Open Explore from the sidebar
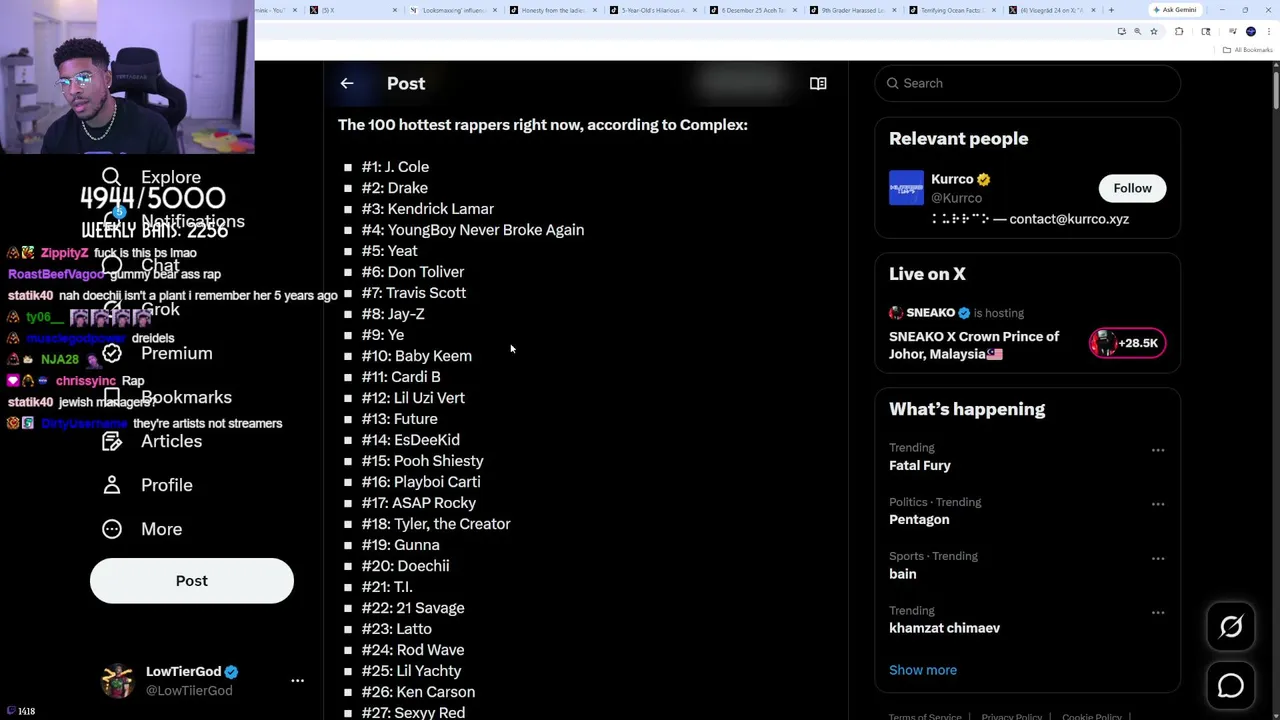The image size is (1280, 720). click(x=170, y=178)
